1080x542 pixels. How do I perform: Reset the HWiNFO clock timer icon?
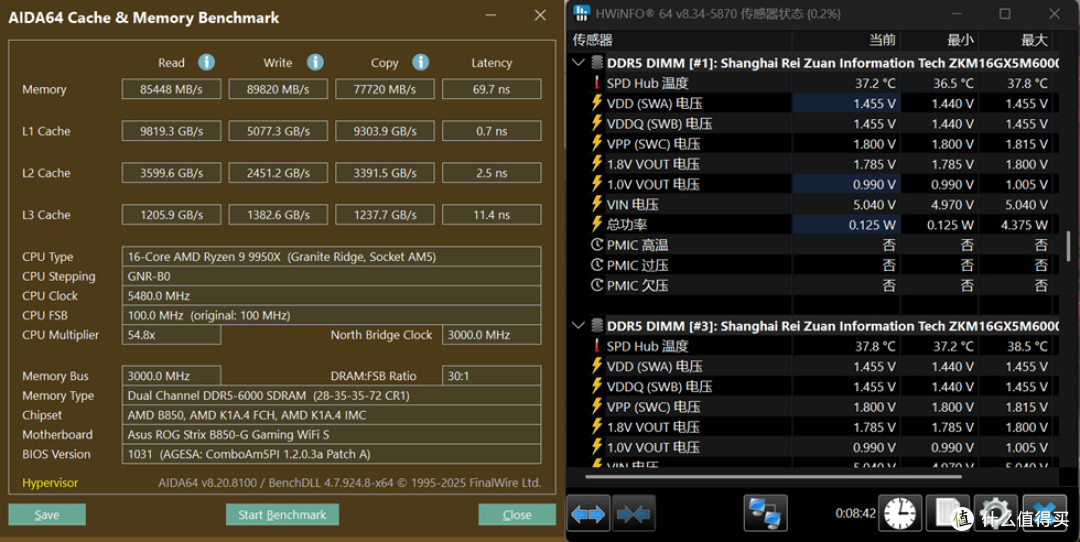(x=900, y=514)
